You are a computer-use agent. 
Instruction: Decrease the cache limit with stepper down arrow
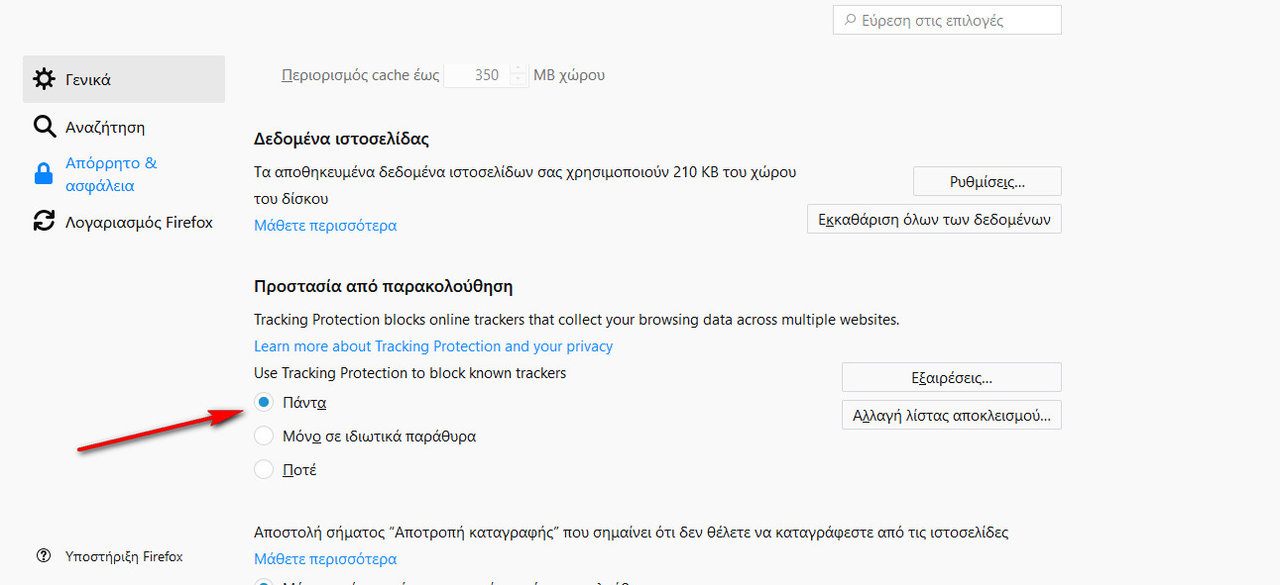tap(518, 81)
